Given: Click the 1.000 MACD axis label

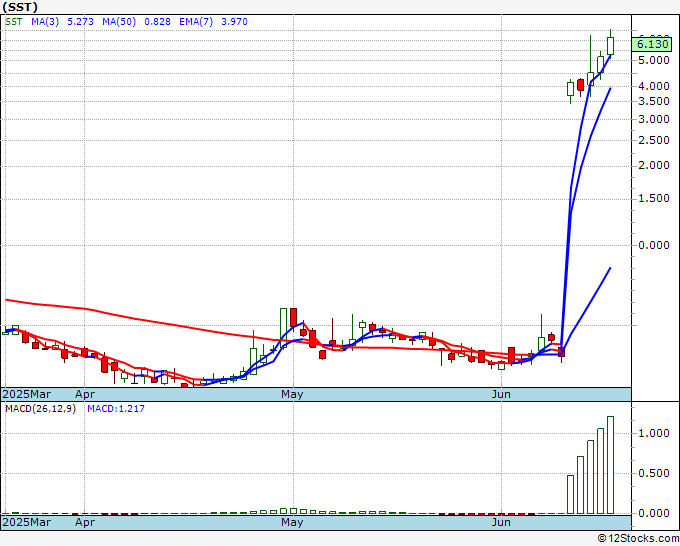Looking at the screenshot, I should pyautogui.click(x=654, y=433).
